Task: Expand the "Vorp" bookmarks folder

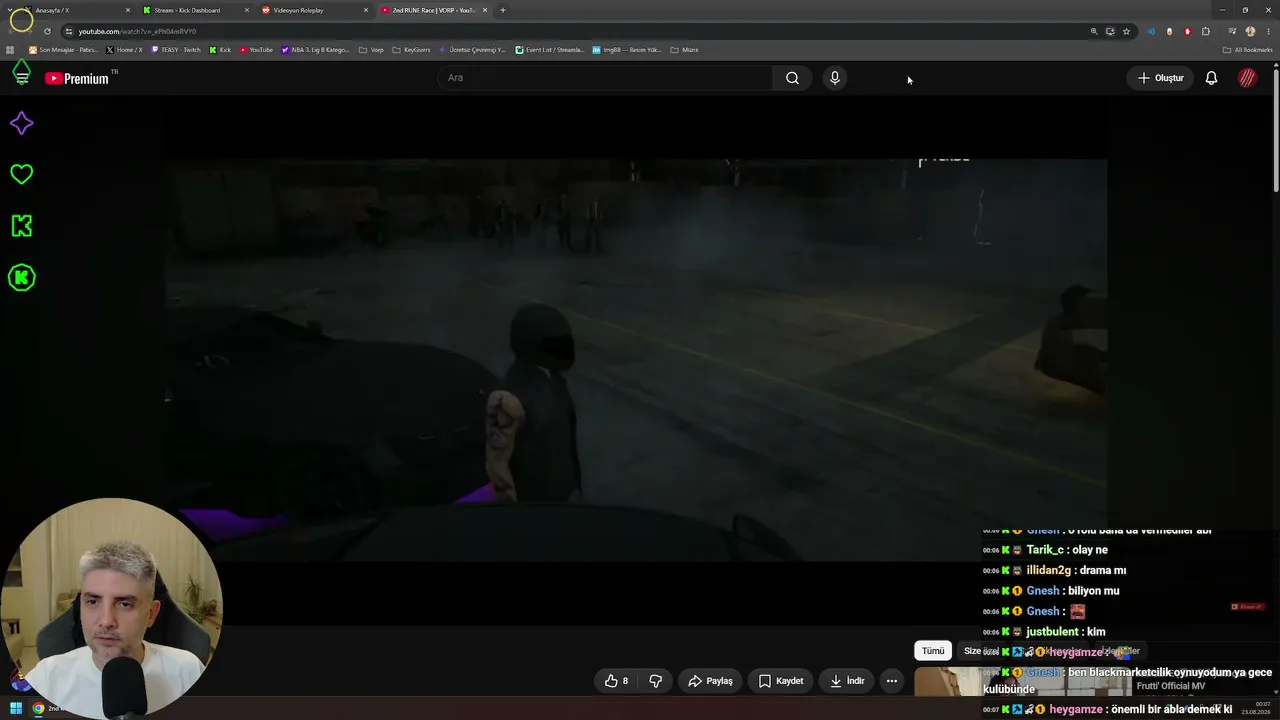Action: pyautogui.click(x=371, y=50)
